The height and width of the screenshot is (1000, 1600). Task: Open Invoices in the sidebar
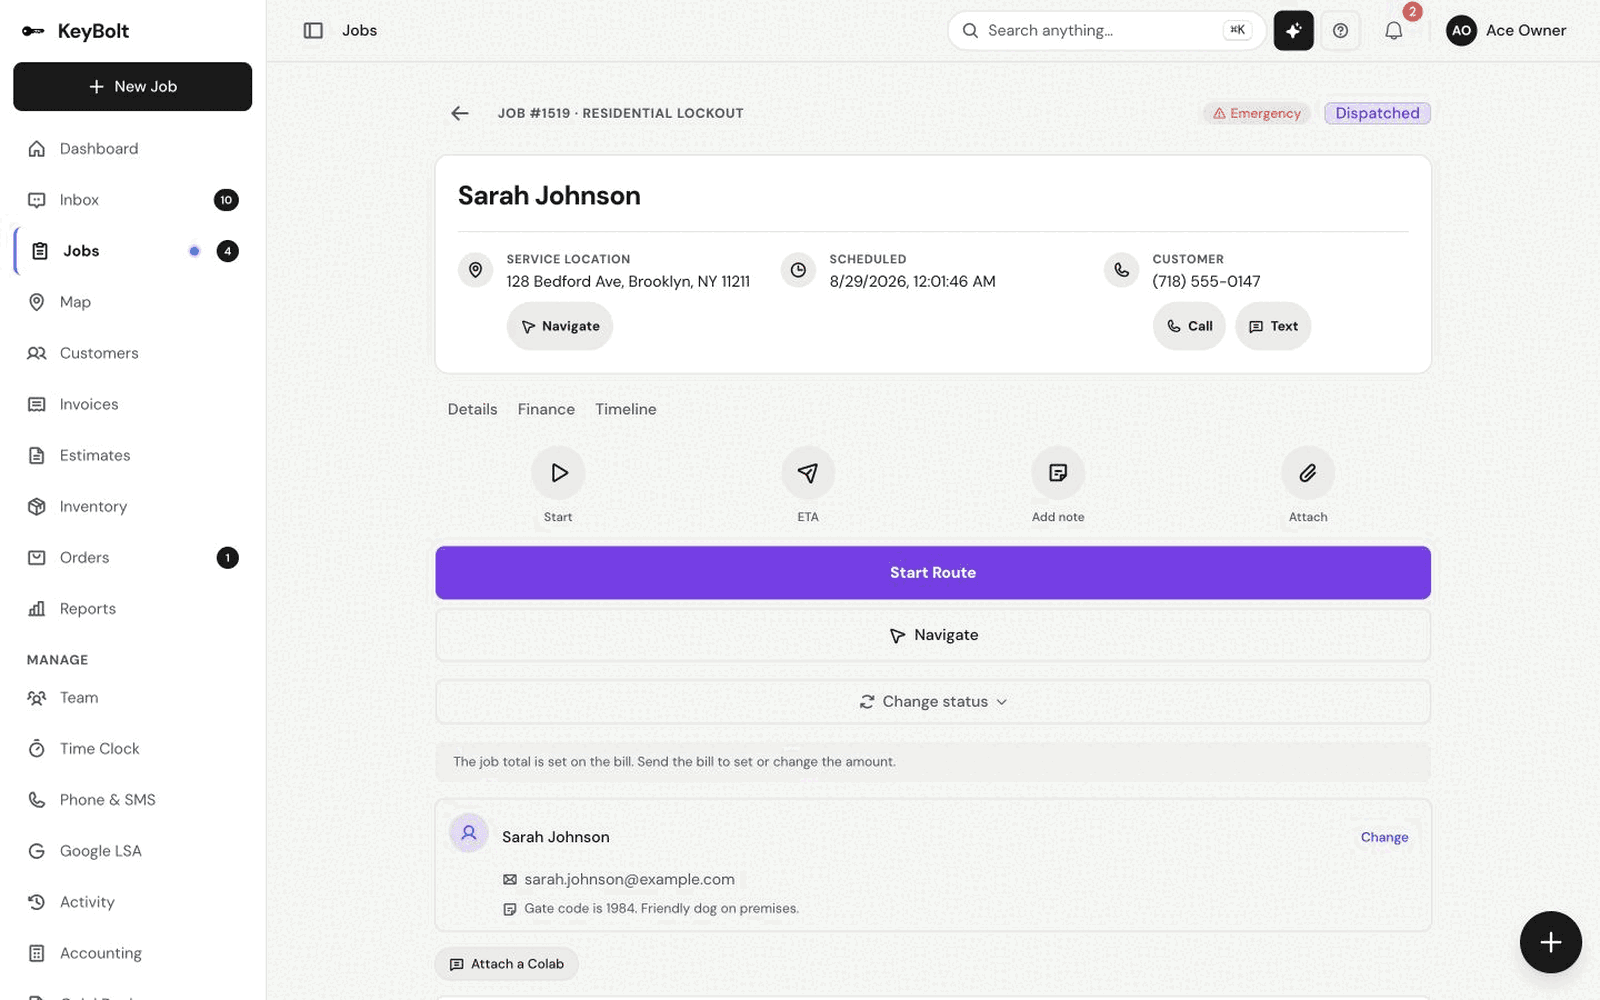coord(132,404)
